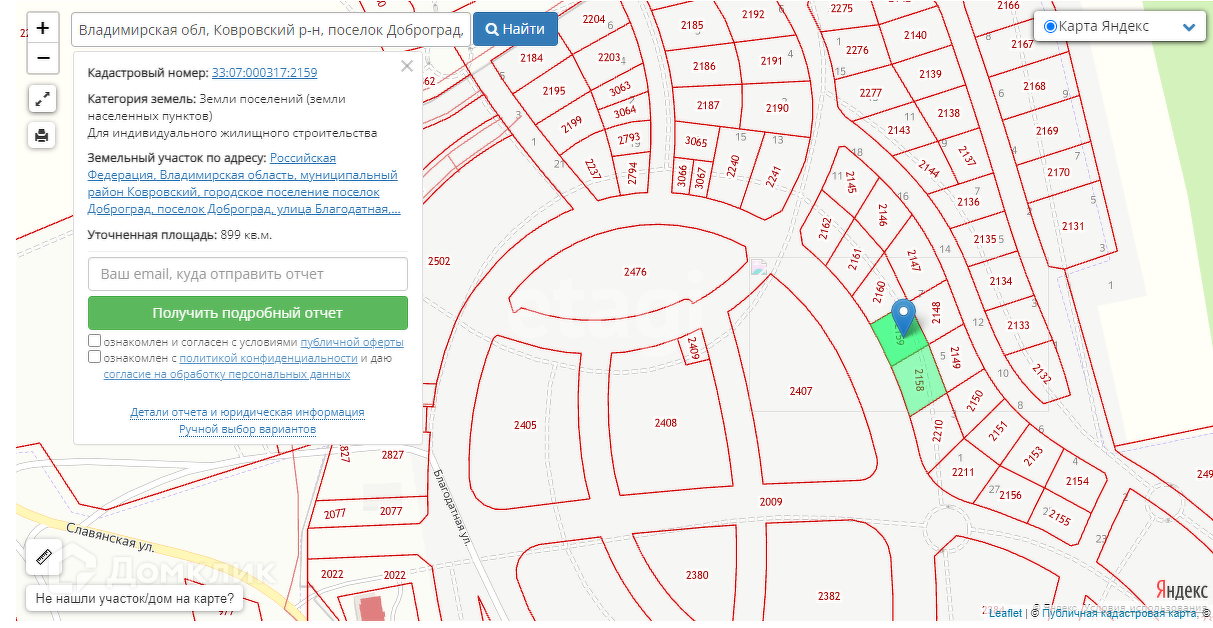Select parcel 2211 on the map
Screen dimensions: 1213x628
(962, 472)
